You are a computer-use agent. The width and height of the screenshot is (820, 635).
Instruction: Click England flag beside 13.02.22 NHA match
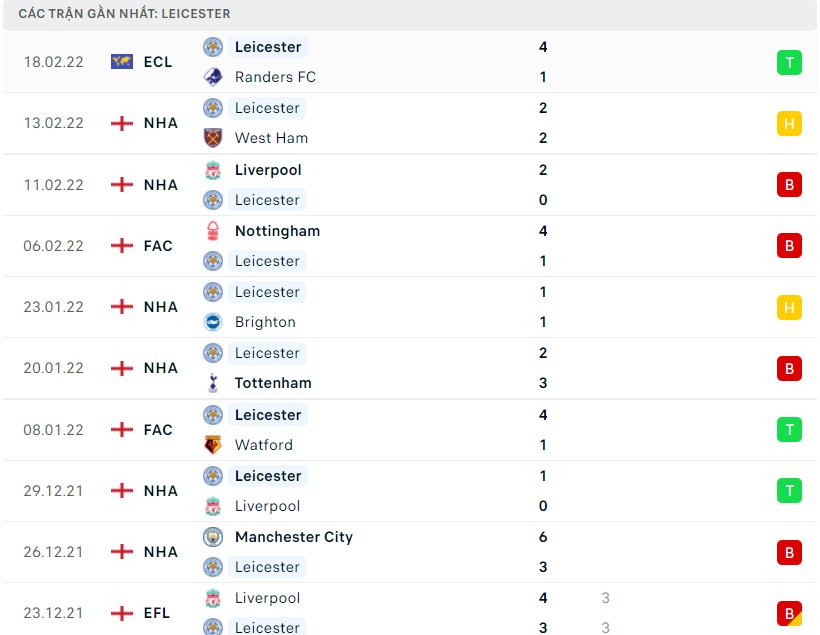(x=122, y=123)
